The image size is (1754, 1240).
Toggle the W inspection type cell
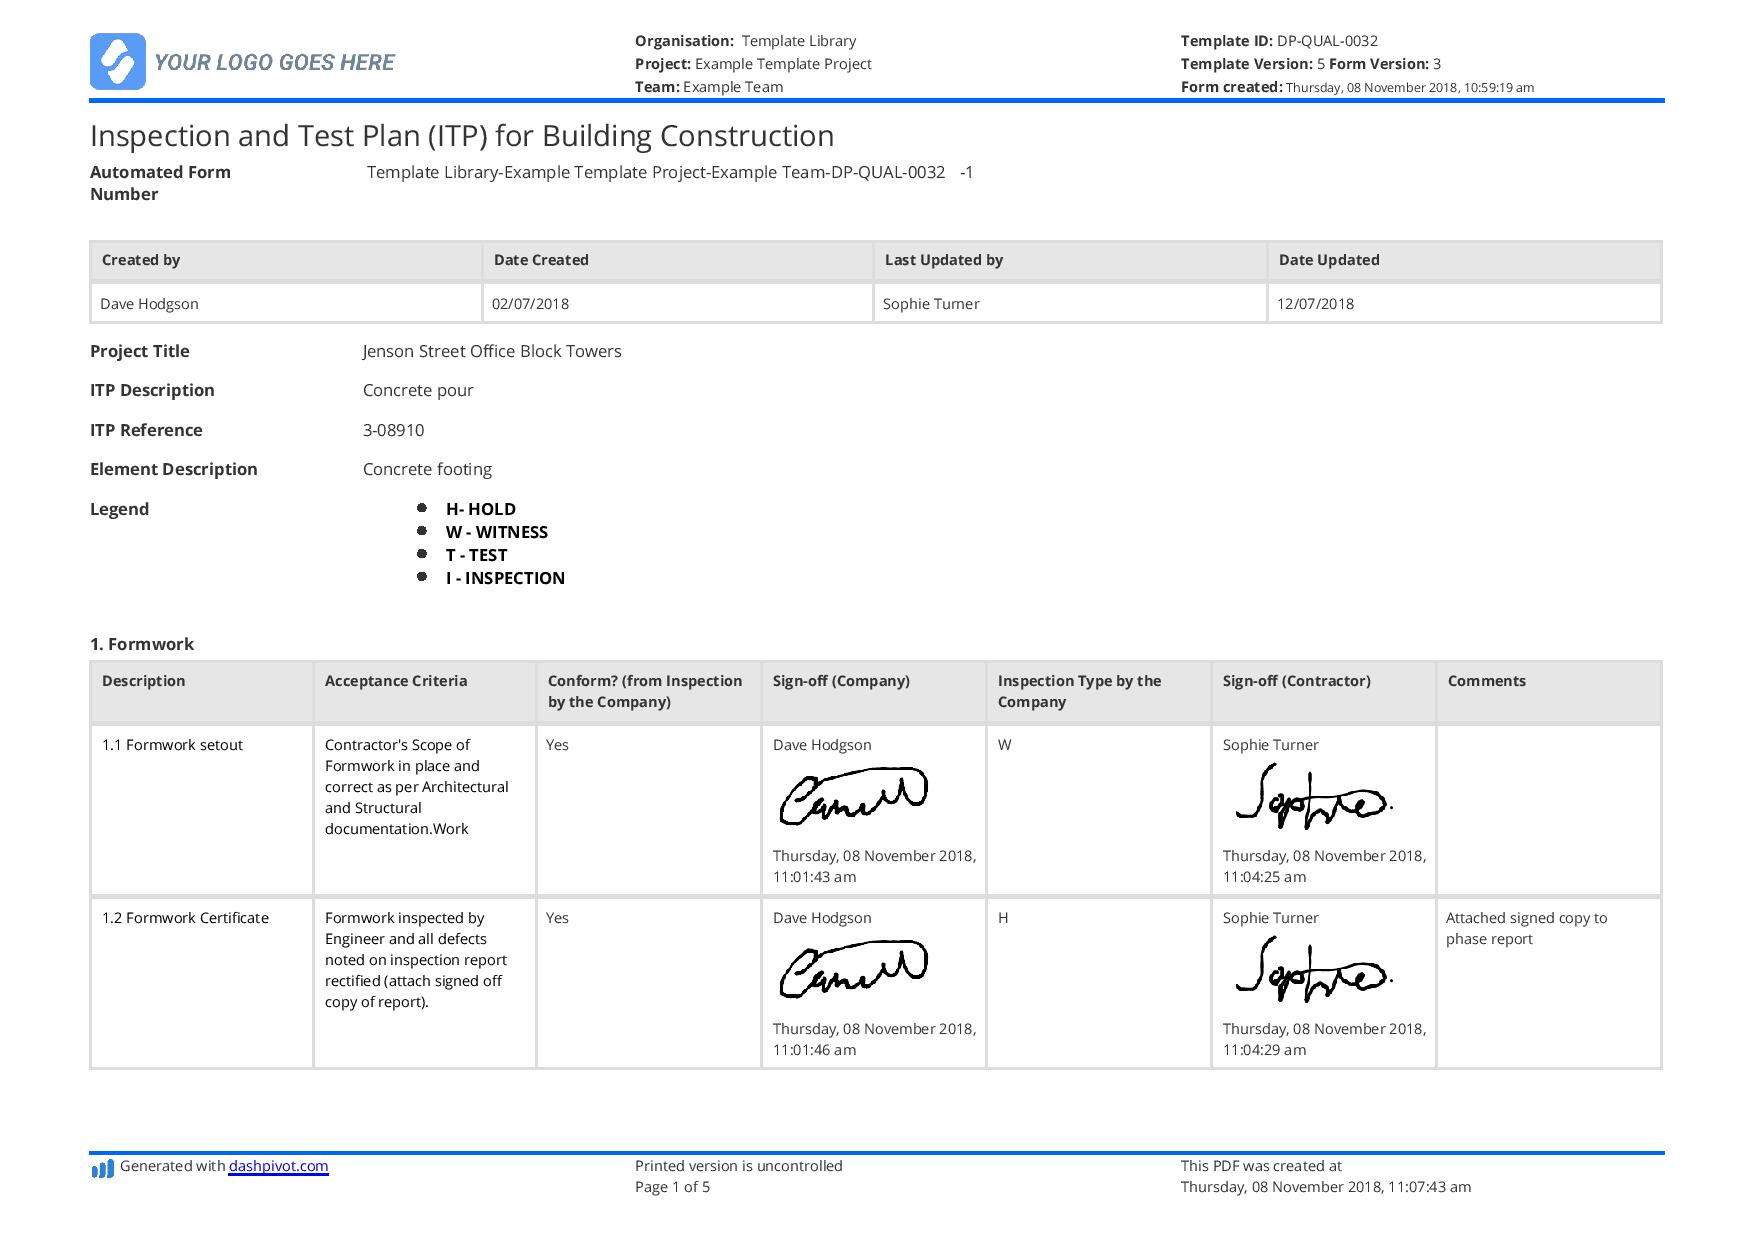[1002, 745]
